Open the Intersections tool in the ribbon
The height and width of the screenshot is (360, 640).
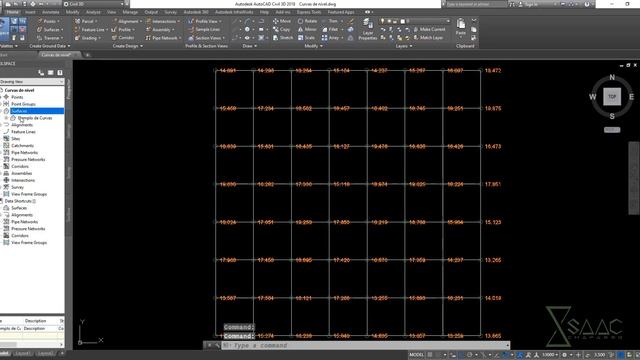point(163,21)
